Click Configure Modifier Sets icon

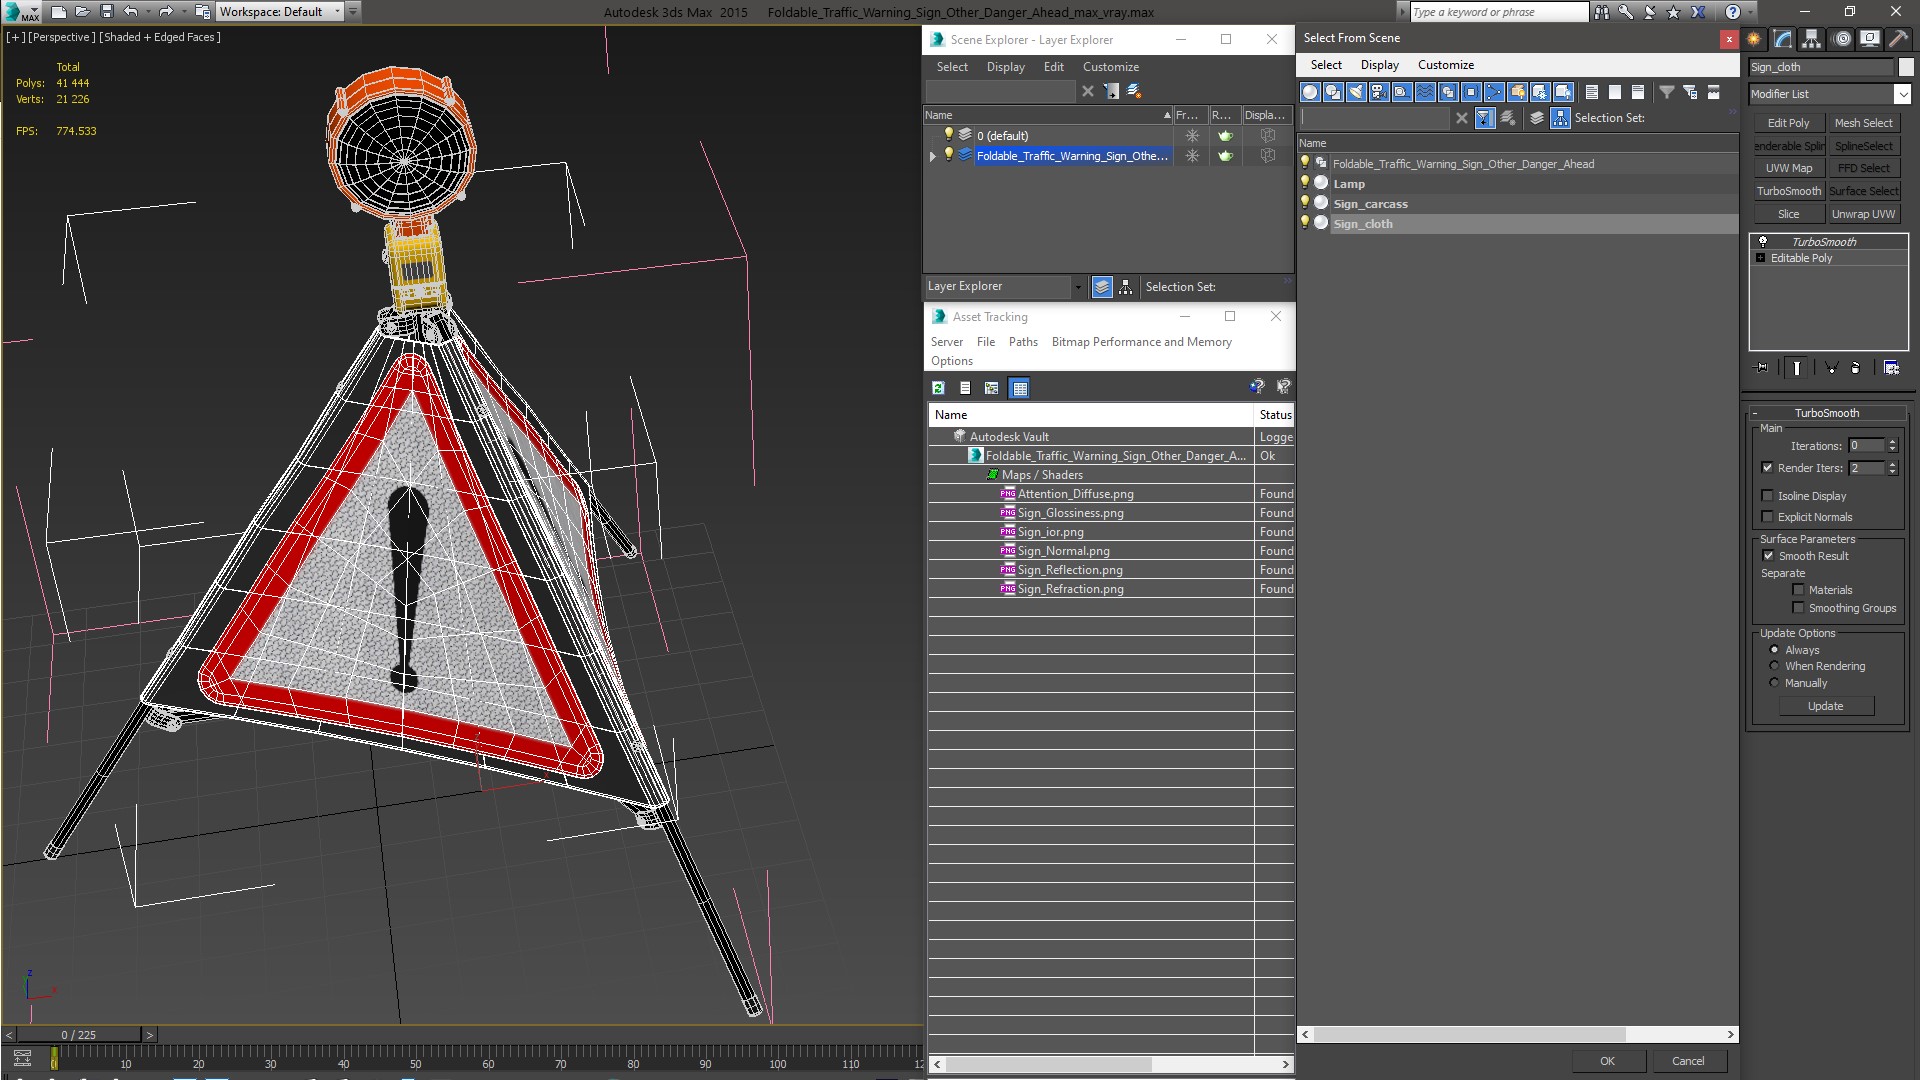tap(1891, 368)
